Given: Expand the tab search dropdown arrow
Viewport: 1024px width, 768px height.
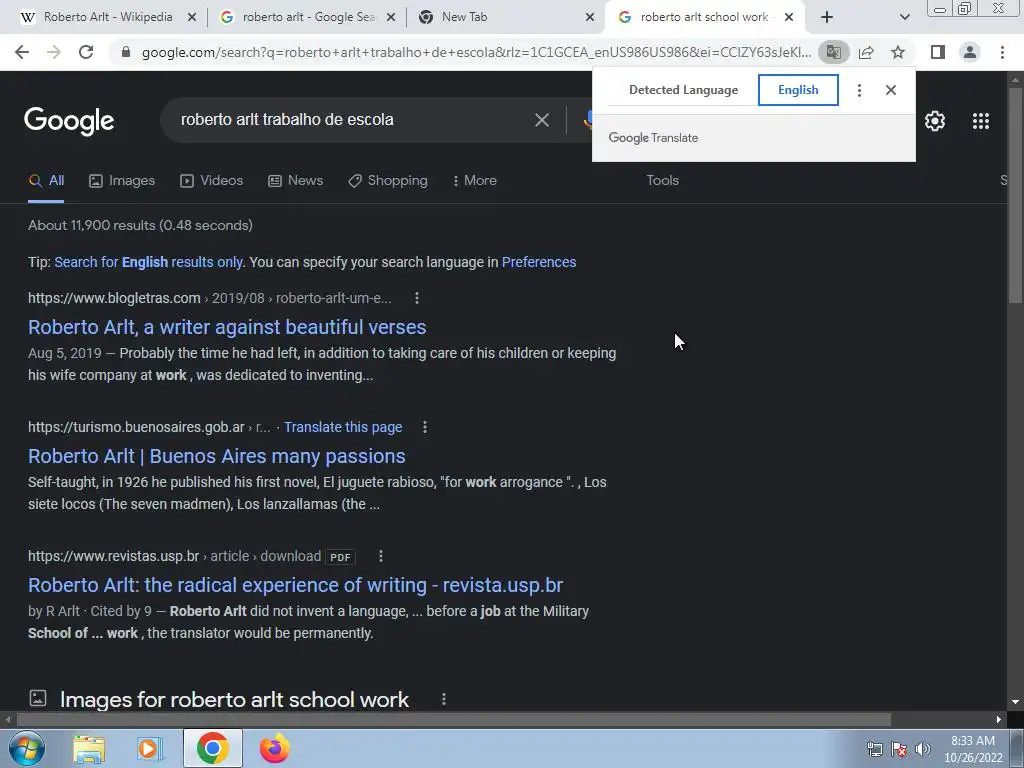Looking at the screenshot, I should pyautogui.click(x=904, y=18).
